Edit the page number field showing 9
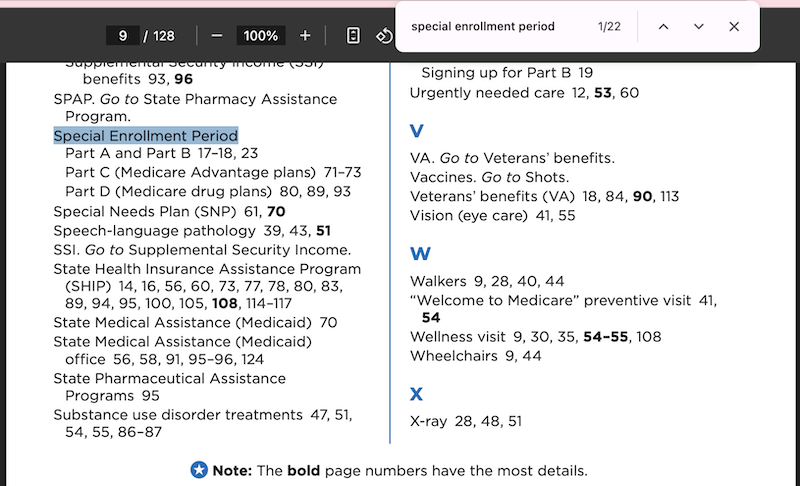The height and width of the screenshot is (486, 800). [122, 36]
